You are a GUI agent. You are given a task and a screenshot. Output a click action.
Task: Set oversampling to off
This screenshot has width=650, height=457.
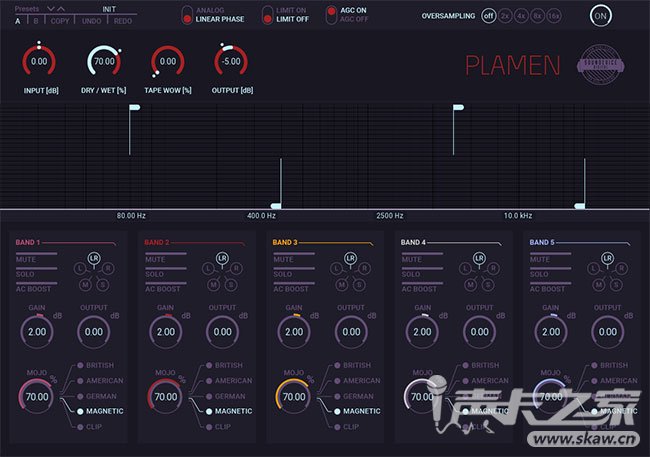[489, 16]
